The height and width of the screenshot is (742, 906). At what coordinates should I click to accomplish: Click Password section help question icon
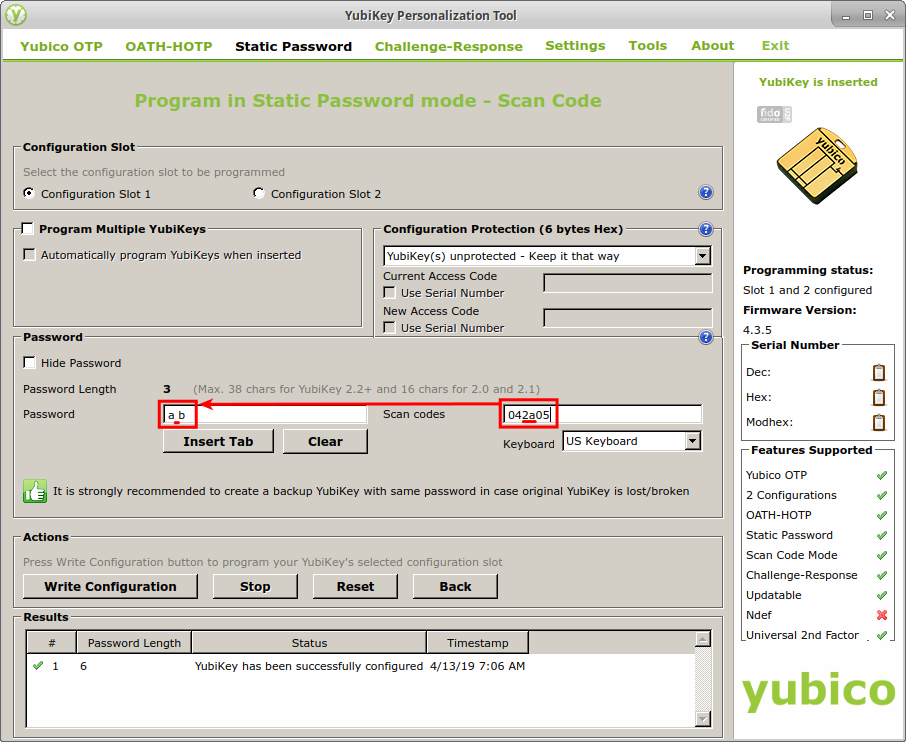click(x=705, y=338)
